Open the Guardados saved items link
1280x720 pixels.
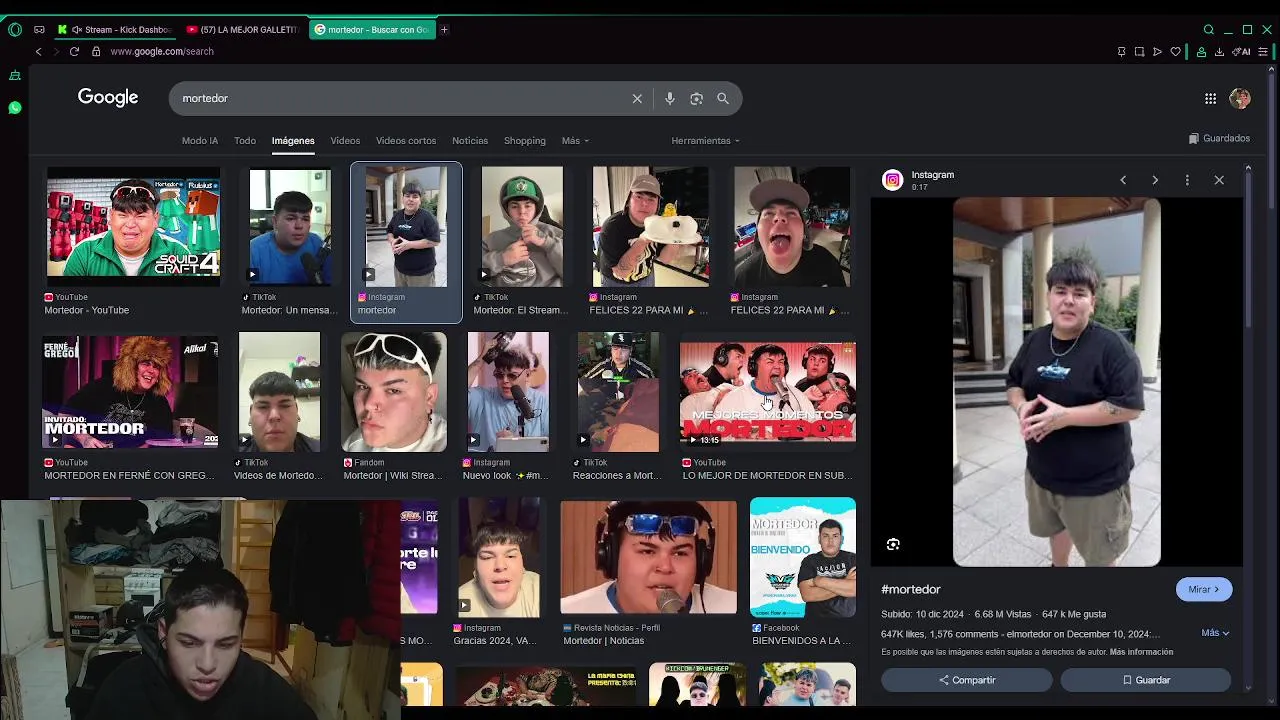pyautogui.click(x=1219, y=139)
